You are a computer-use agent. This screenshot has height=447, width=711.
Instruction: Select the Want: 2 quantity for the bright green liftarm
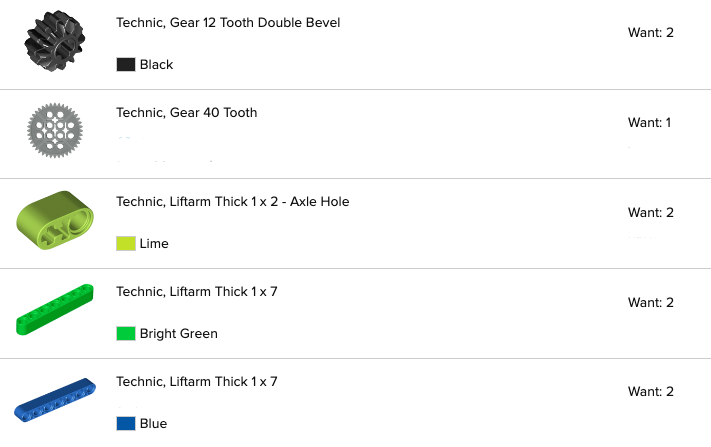651,302
